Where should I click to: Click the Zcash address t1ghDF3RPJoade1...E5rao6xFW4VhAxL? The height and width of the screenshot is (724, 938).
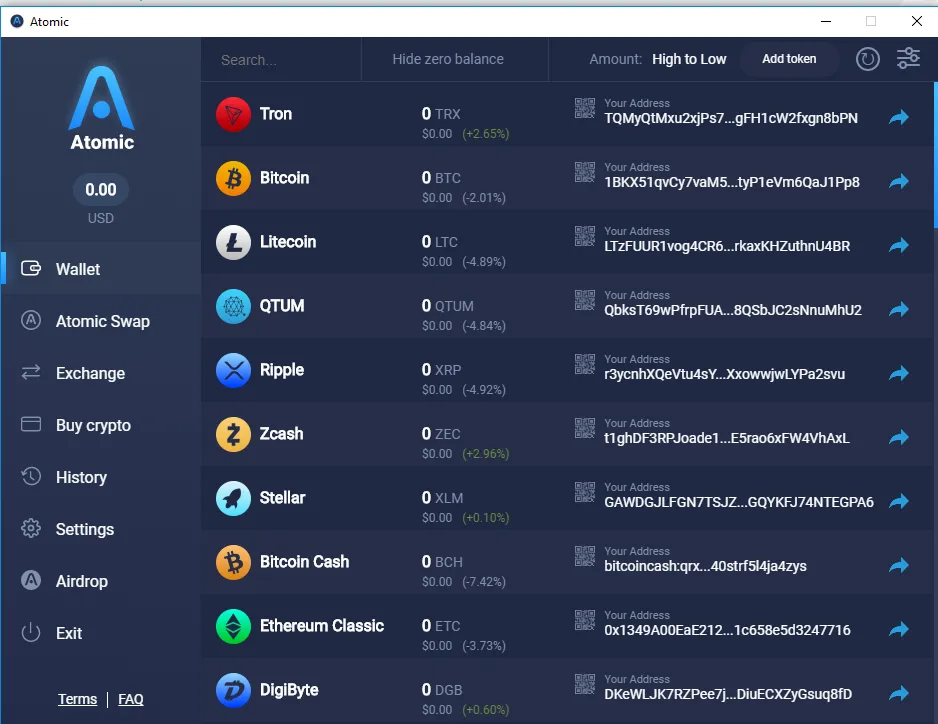pyautogui.click(x=727, y=439)
